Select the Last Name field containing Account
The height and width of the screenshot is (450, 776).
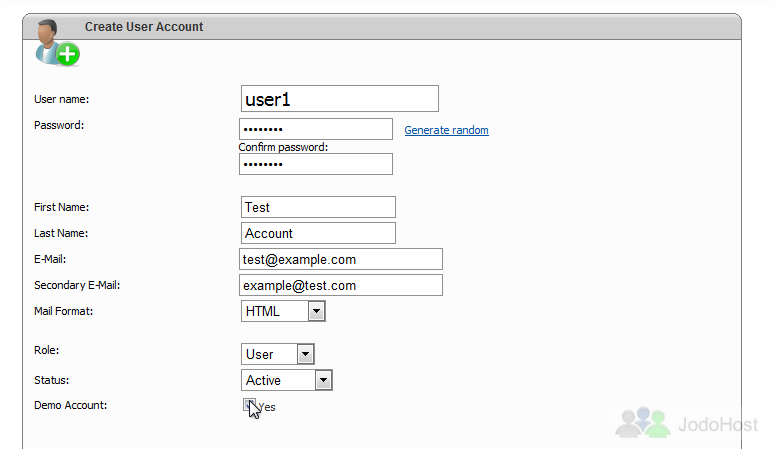(x=318, y=233)
